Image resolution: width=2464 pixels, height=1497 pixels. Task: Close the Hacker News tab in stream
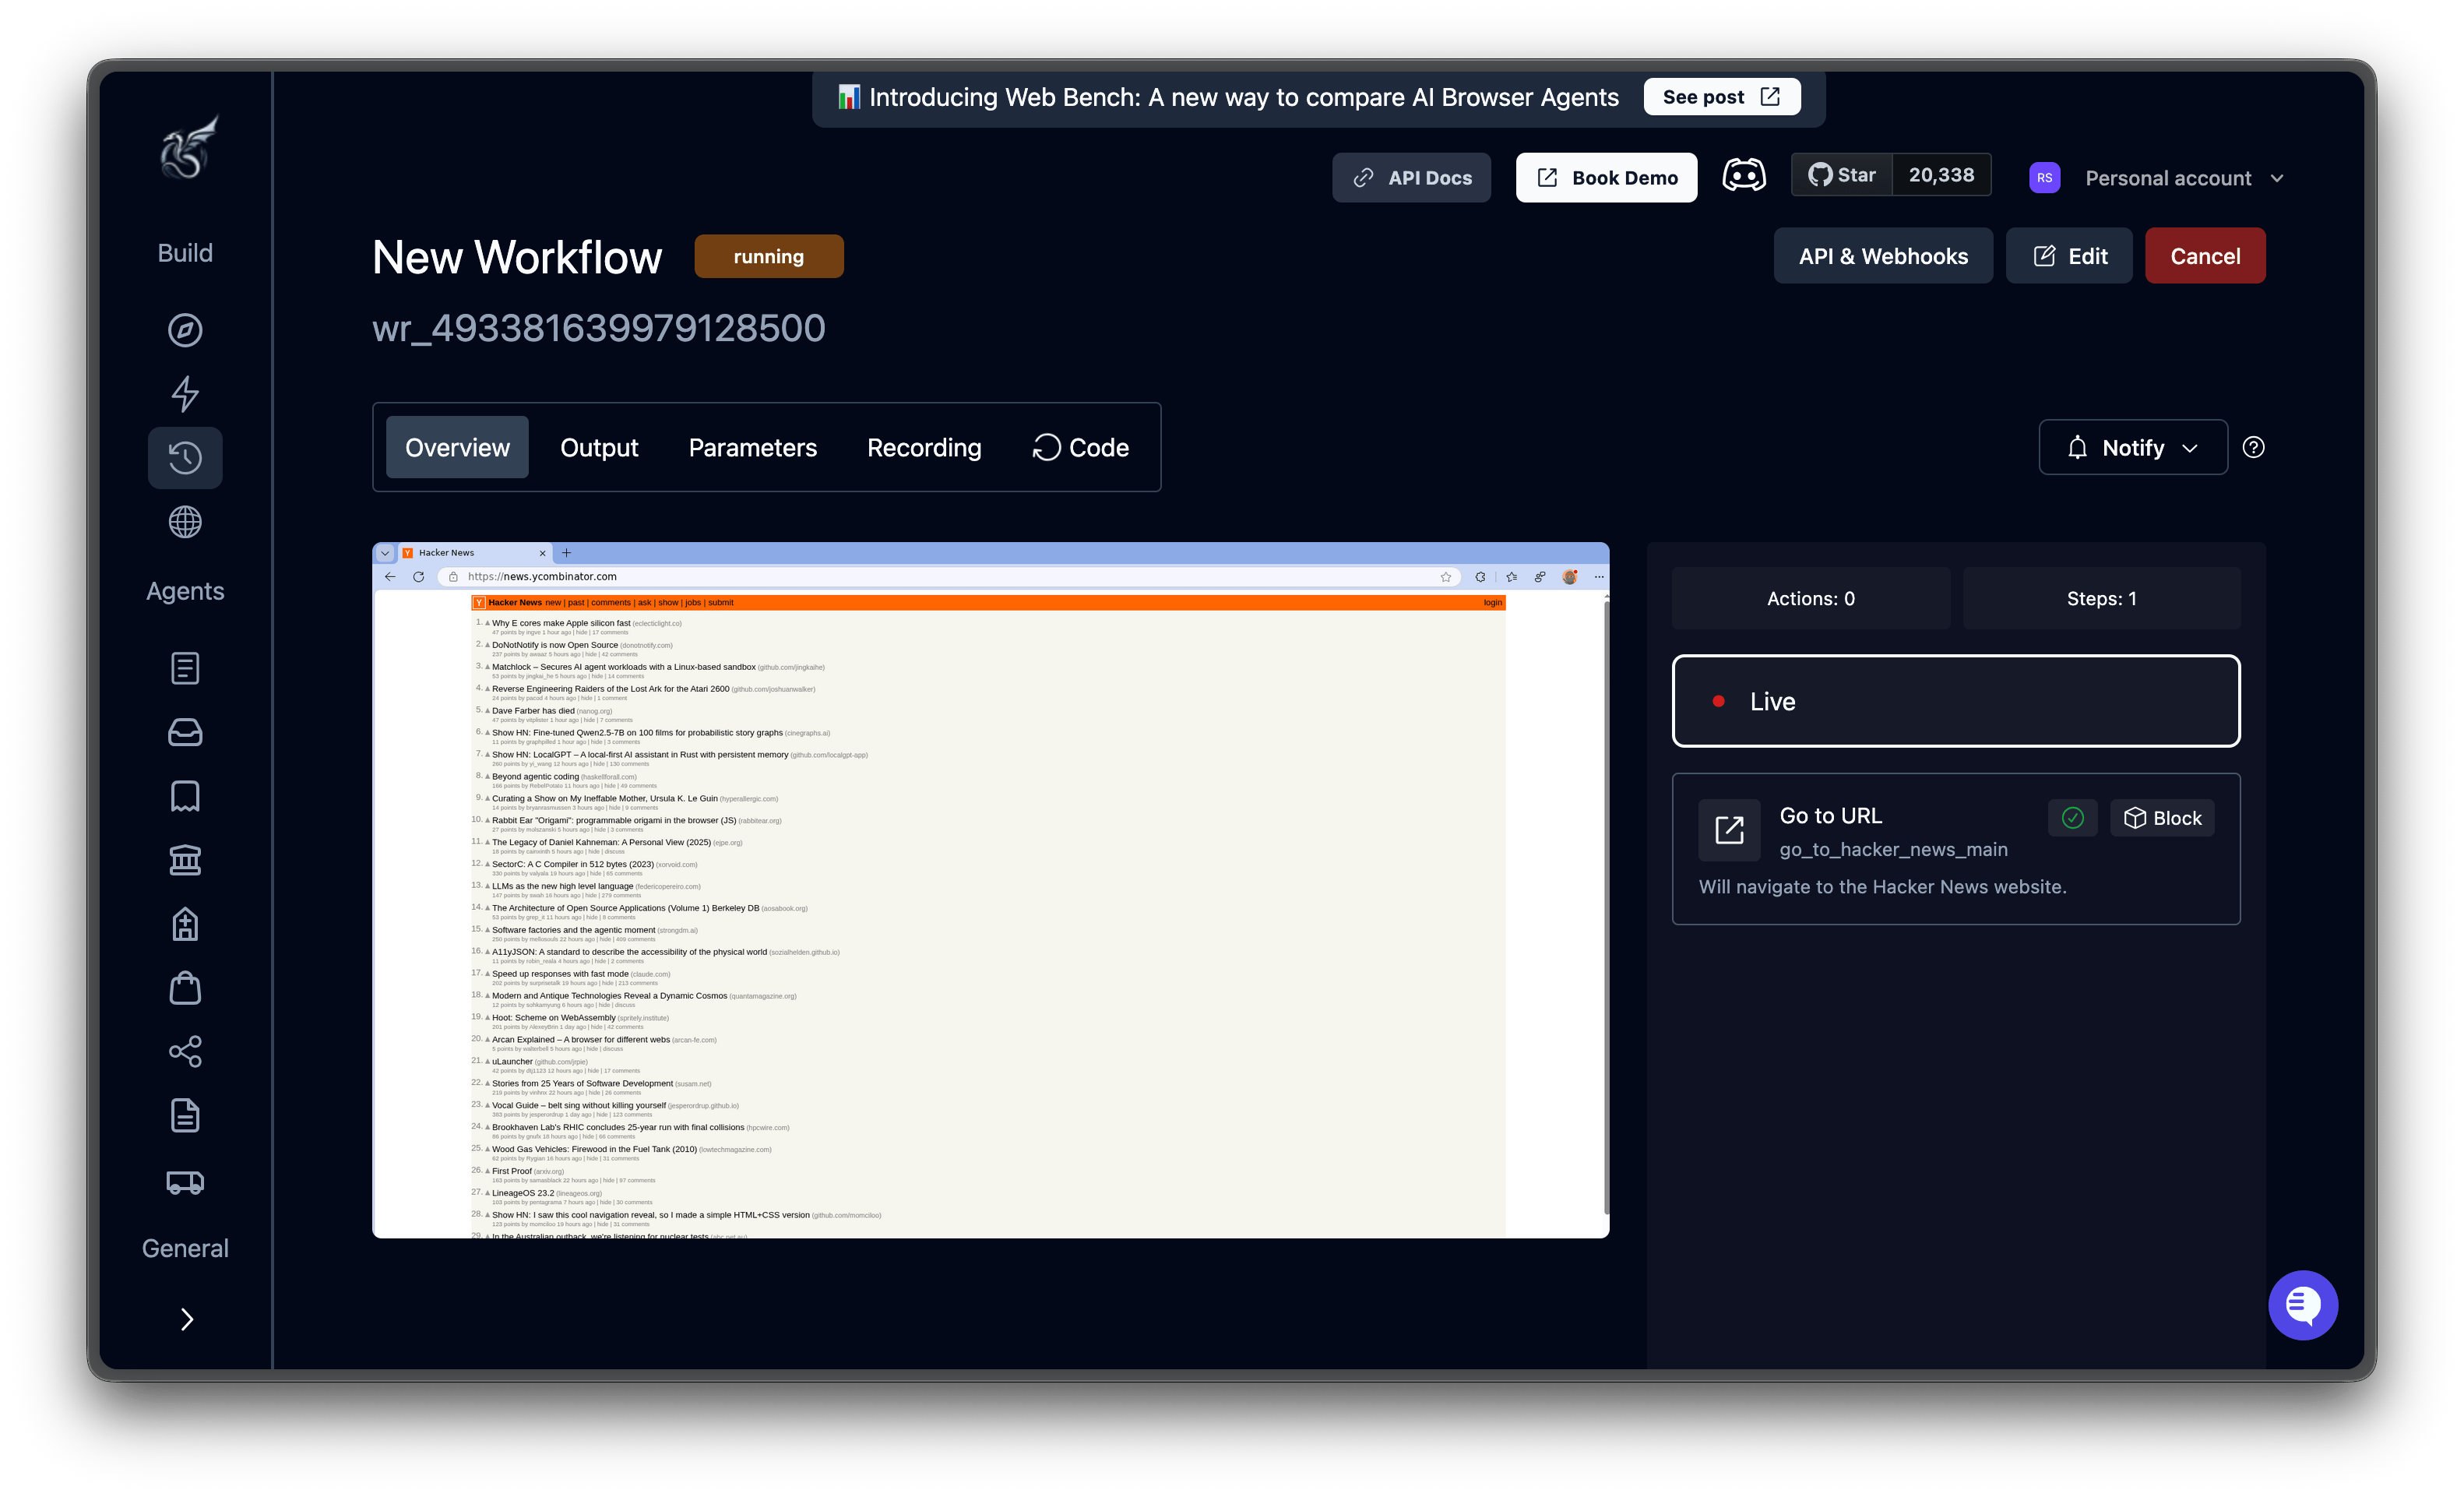[543, 553]
